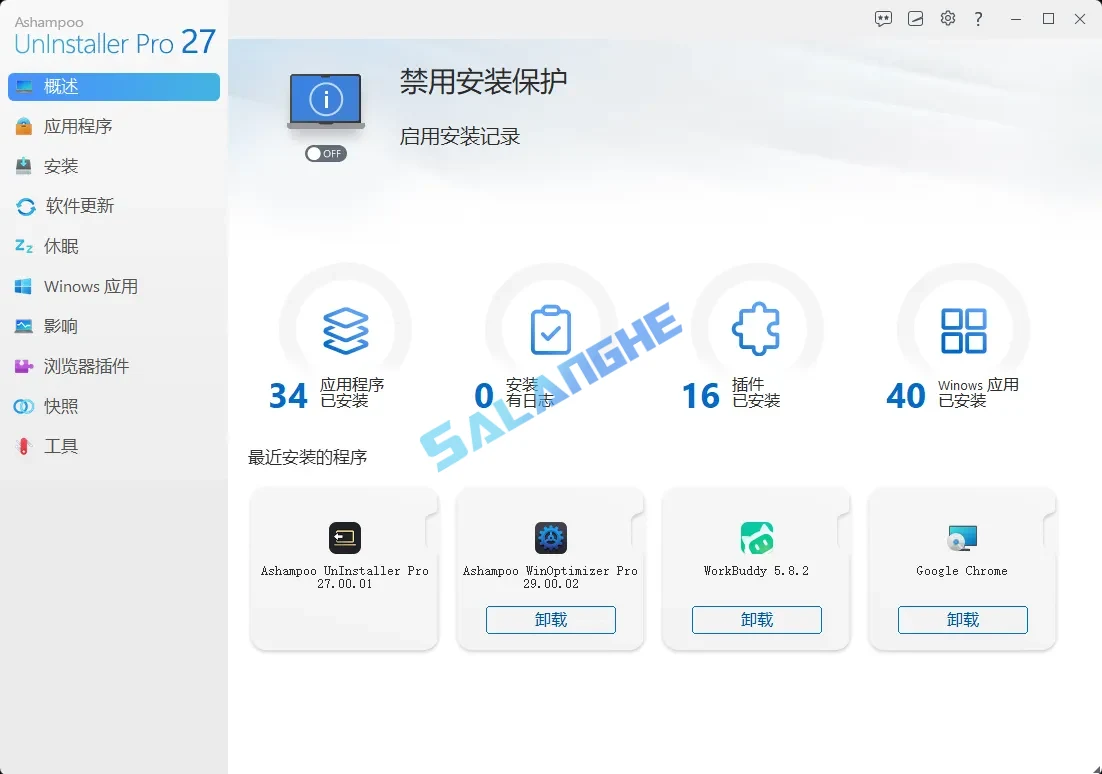1102x774 pixels.
Task: Close the UnInstaller window
Action: 1080,19
